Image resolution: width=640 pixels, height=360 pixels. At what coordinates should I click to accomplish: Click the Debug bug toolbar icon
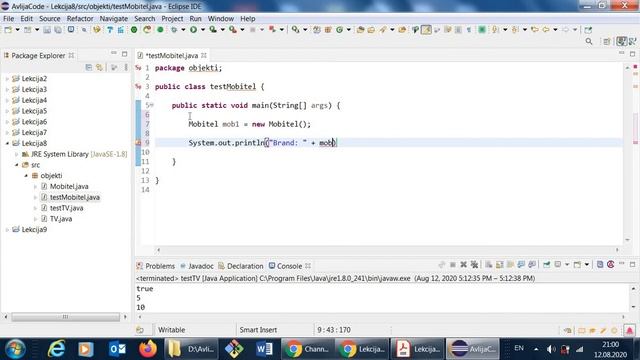[x=174, y=30]
